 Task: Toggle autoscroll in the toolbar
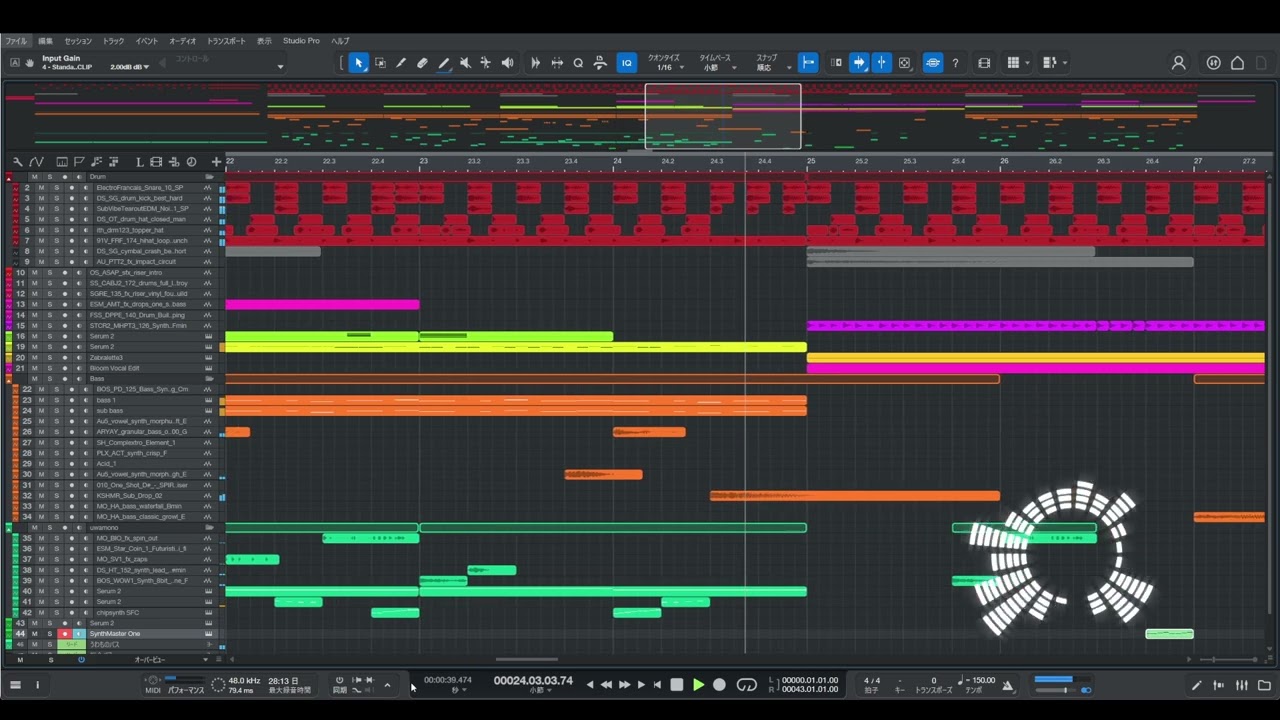859,63
